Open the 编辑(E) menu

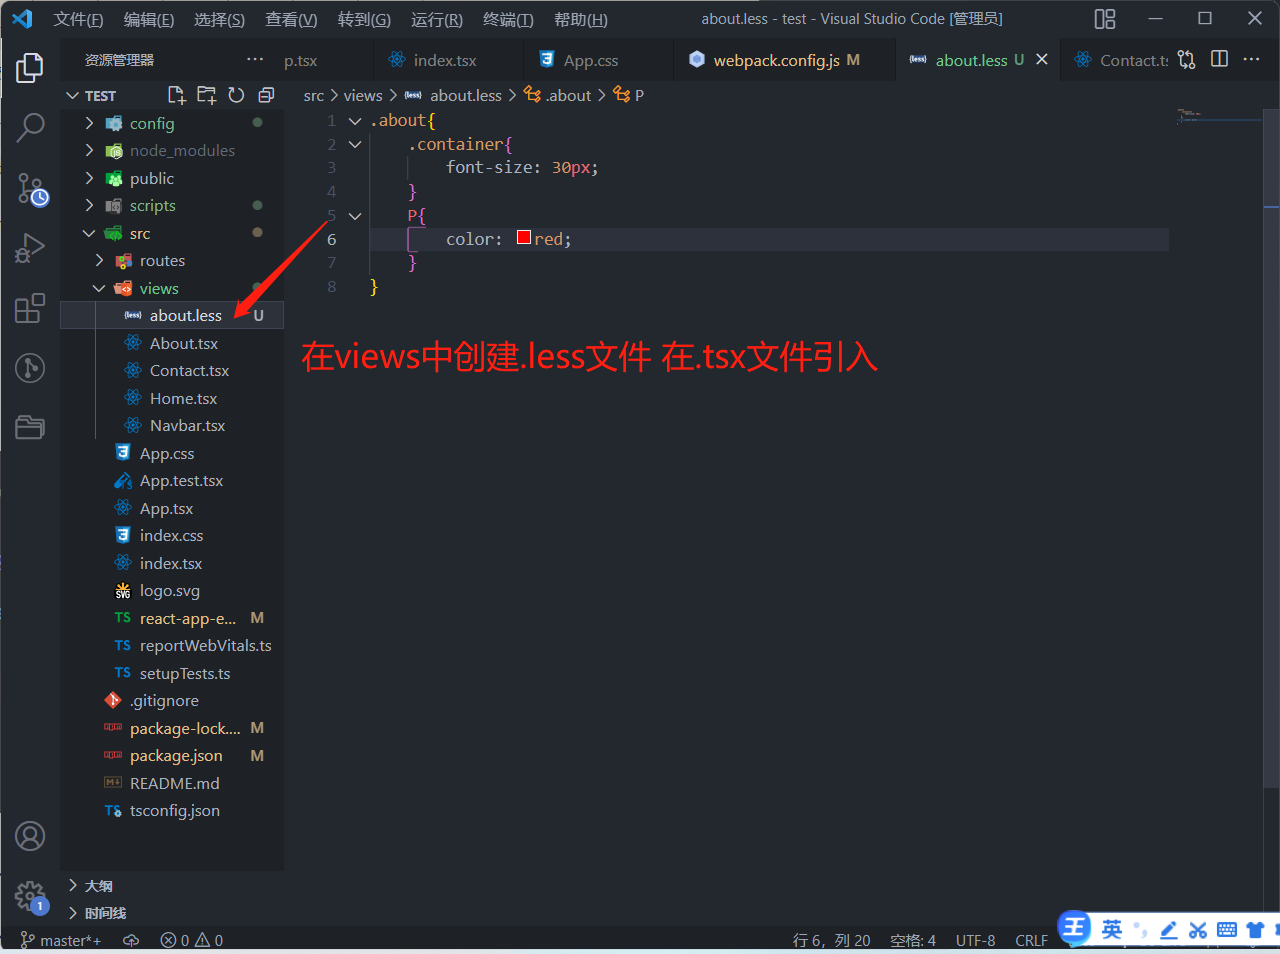pyautogui.click(x=148, y=19)
